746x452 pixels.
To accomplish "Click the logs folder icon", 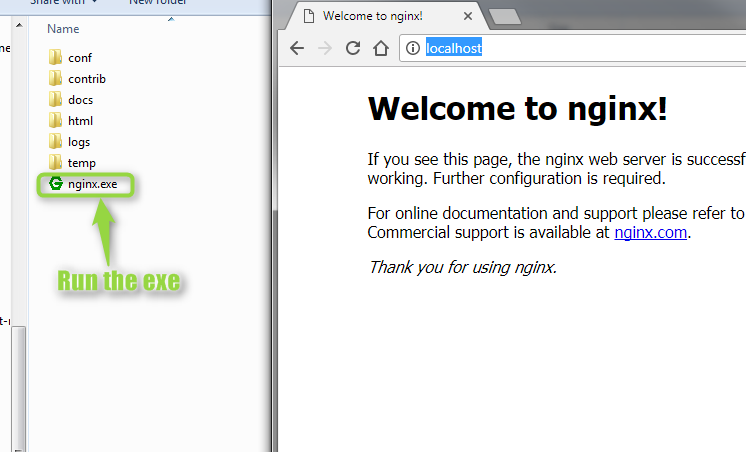I will click(55, 141).
